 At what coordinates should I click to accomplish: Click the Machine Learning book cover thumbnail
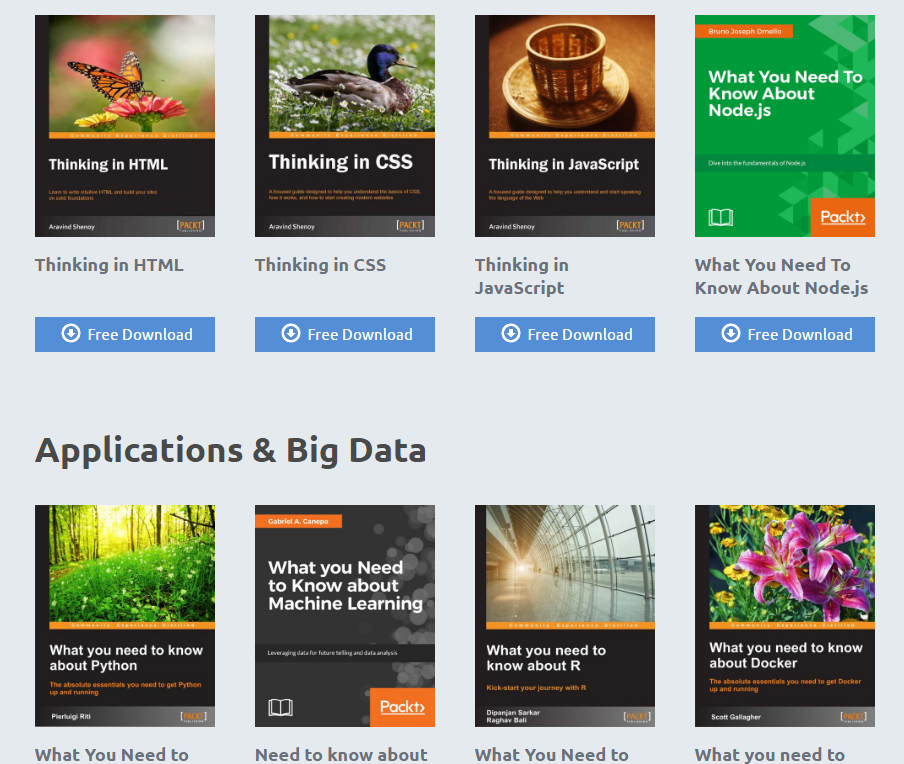point(344,615)
